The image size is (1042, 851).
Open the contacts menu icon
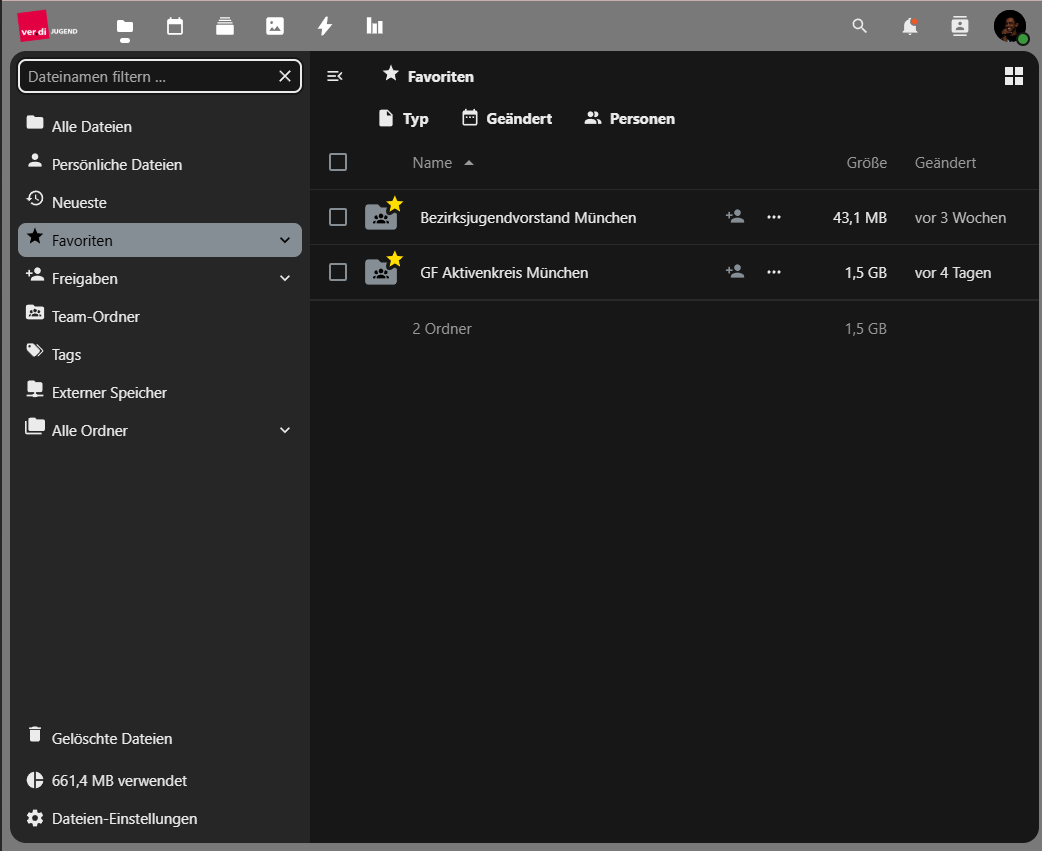tap(960, 27)
